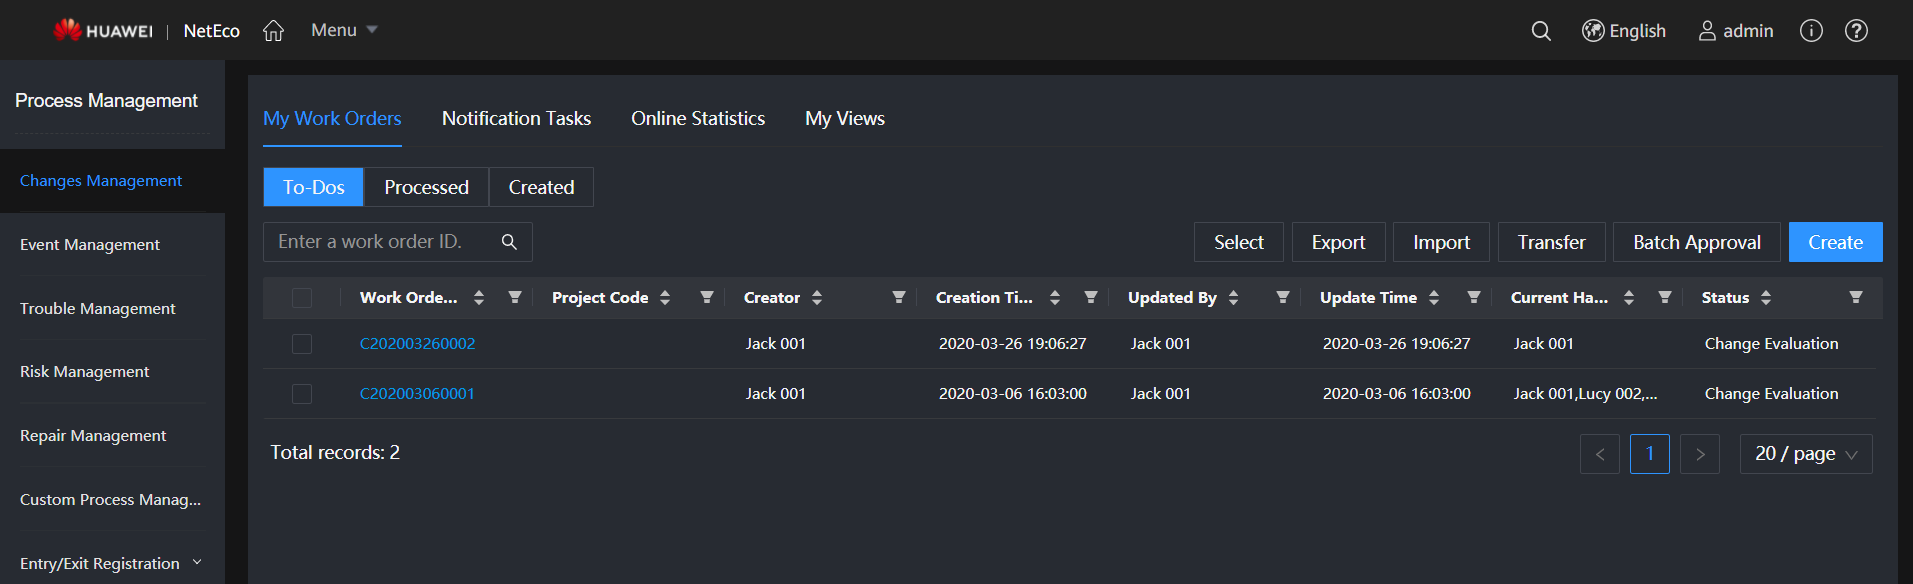Click the blue Create button
The height and width of the screenshot is (584, 1913).
[1835, 242]
